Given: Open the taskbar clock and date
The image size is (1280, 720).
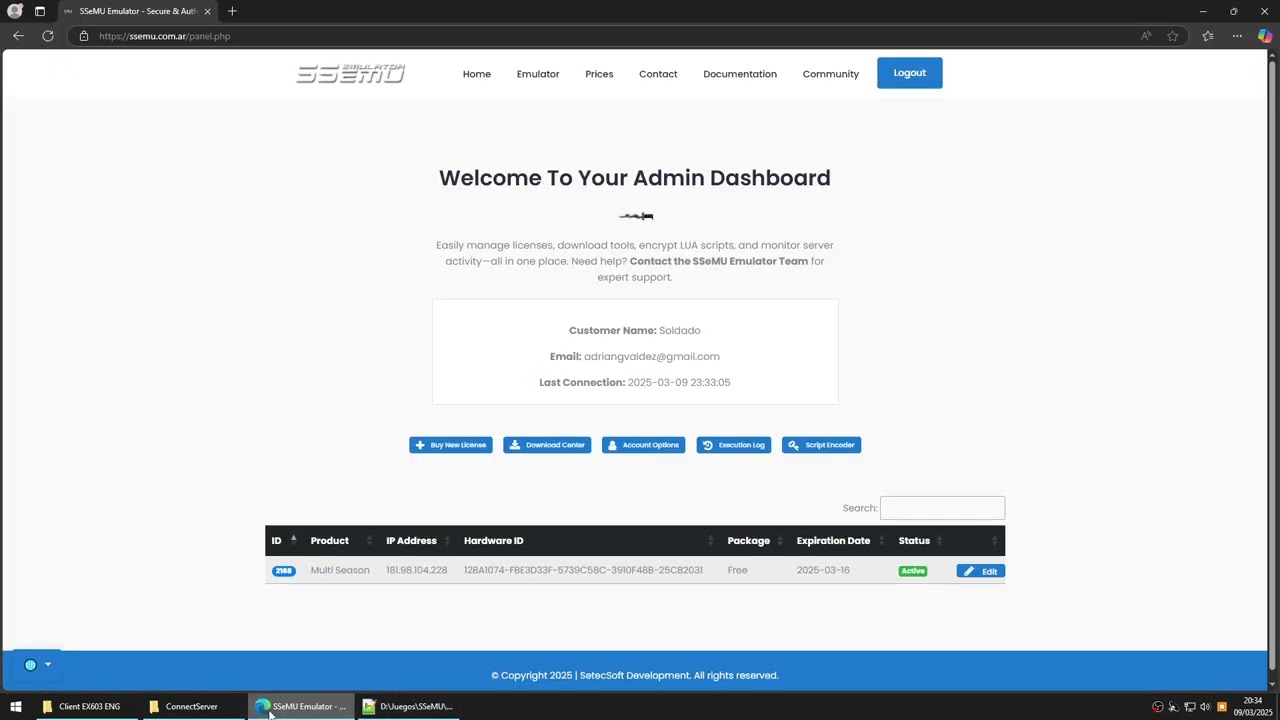Looking at the screenshot, I should pyautogui.click(x=1253, y=706).
